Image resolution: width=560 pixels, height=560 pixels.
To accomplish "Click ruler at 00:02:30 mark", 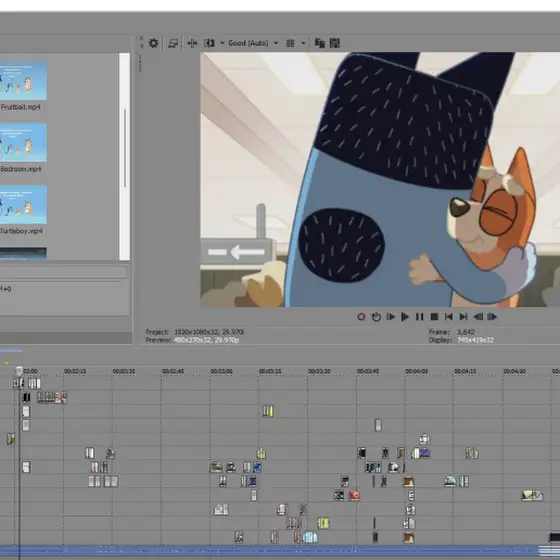I will 124,371.
